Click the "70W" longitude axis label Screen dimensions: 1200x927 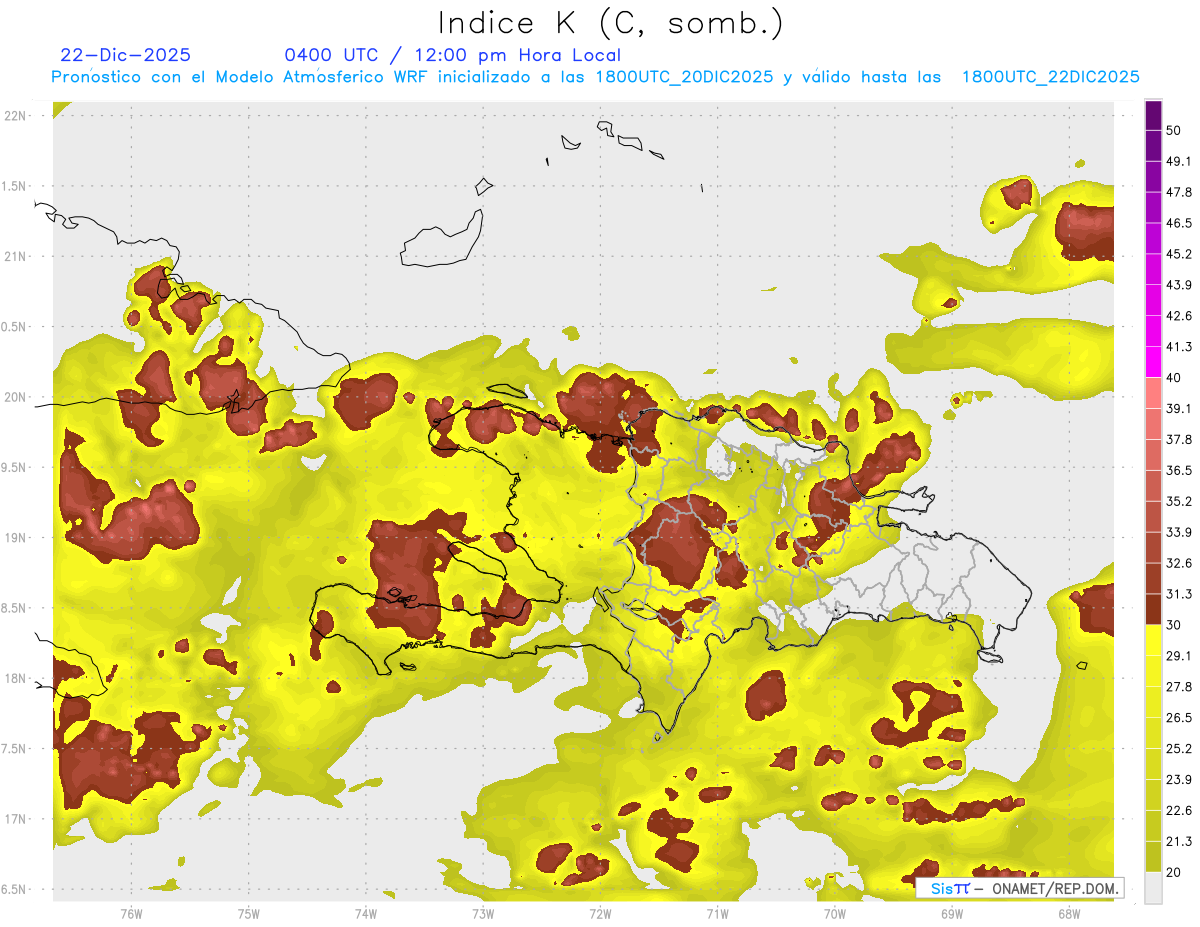tap(835, 914)
